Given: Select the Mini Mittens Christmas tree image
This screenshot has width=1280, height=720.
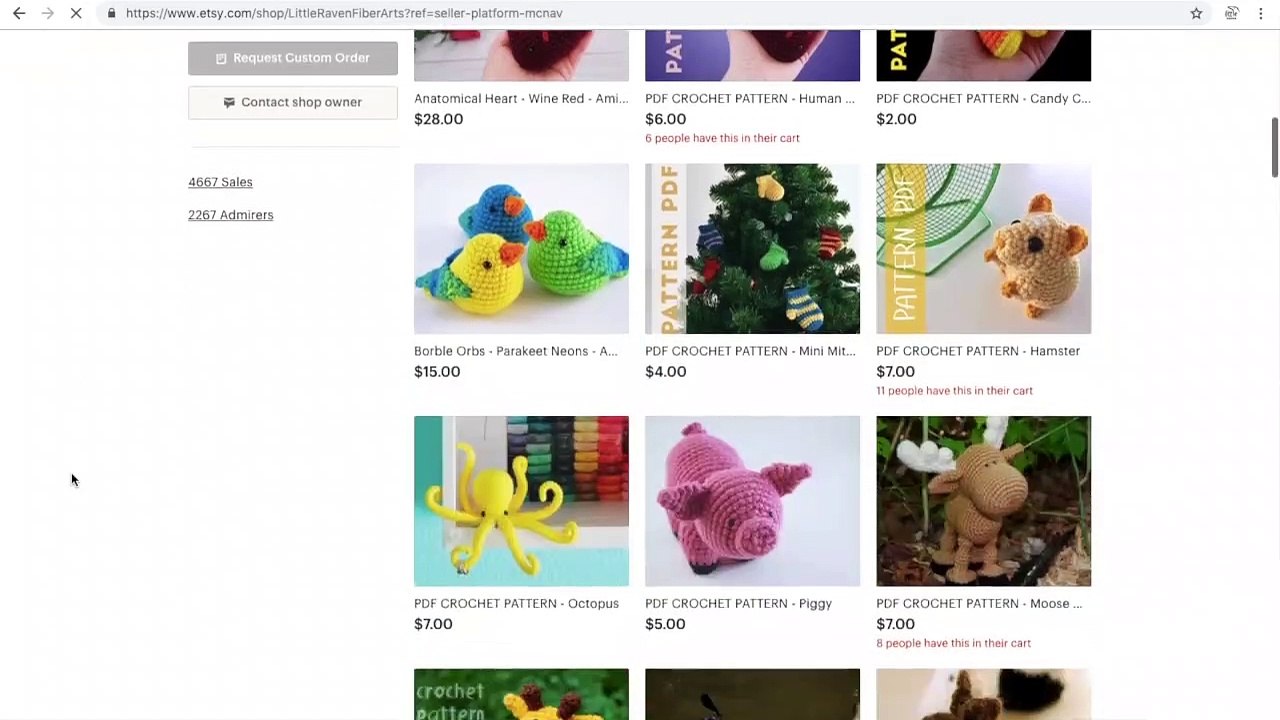Looking at the screenshot, I should pos(752,249).
